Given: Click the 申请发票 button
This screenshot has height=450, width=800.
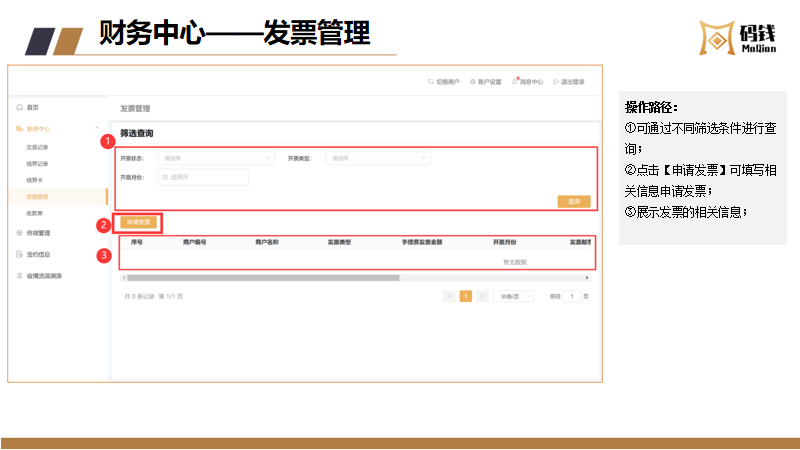Looking at the screenshot, I should coord(138,222).
